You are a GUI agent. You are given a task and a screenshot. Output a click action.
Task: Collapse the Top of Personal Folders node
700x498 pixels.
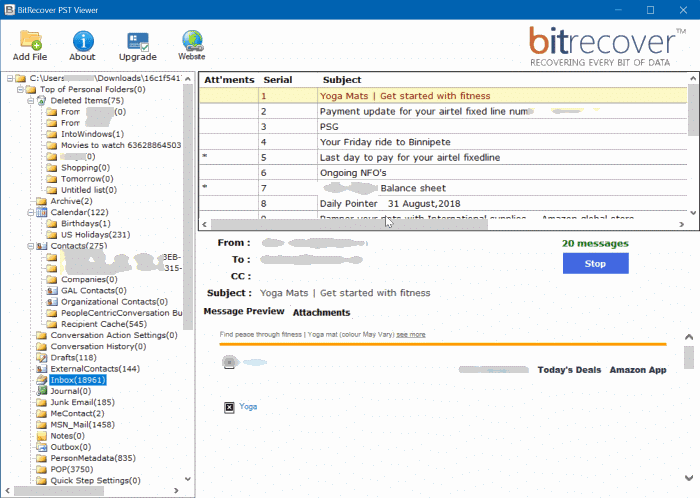[18, 90]
